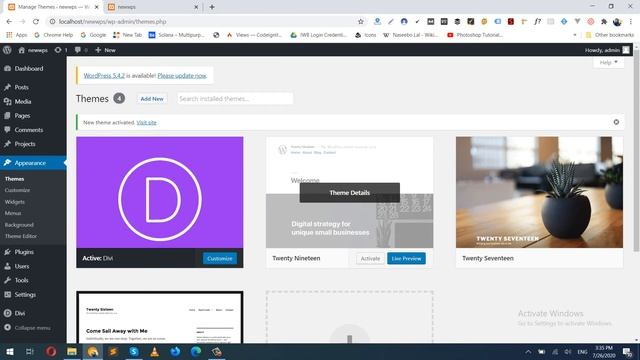Open the Plugins menu
The height and width of the screenshot is (360, 640).
tap(24, 252)
